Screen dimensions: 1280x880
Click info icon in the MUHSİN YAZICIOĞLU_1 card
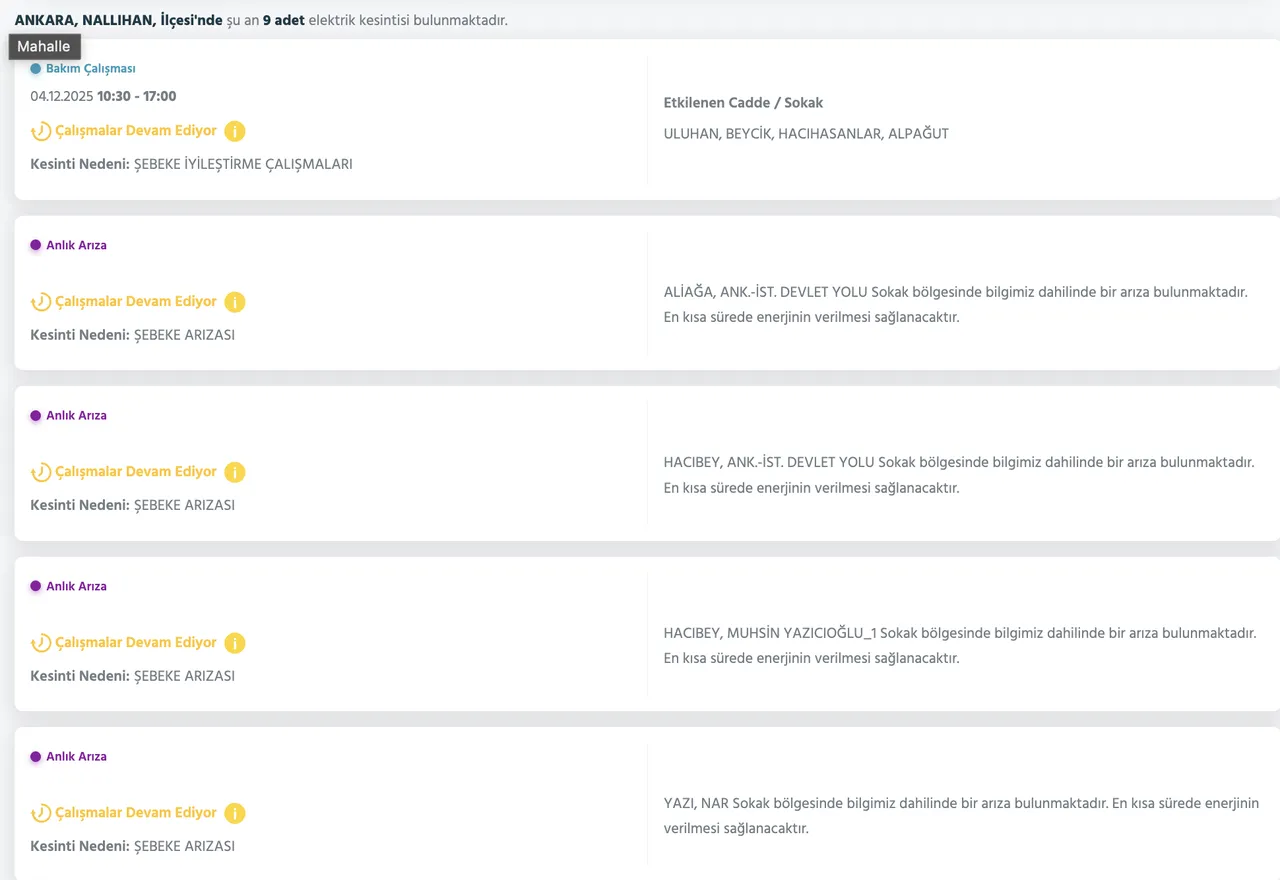[234, 643]
